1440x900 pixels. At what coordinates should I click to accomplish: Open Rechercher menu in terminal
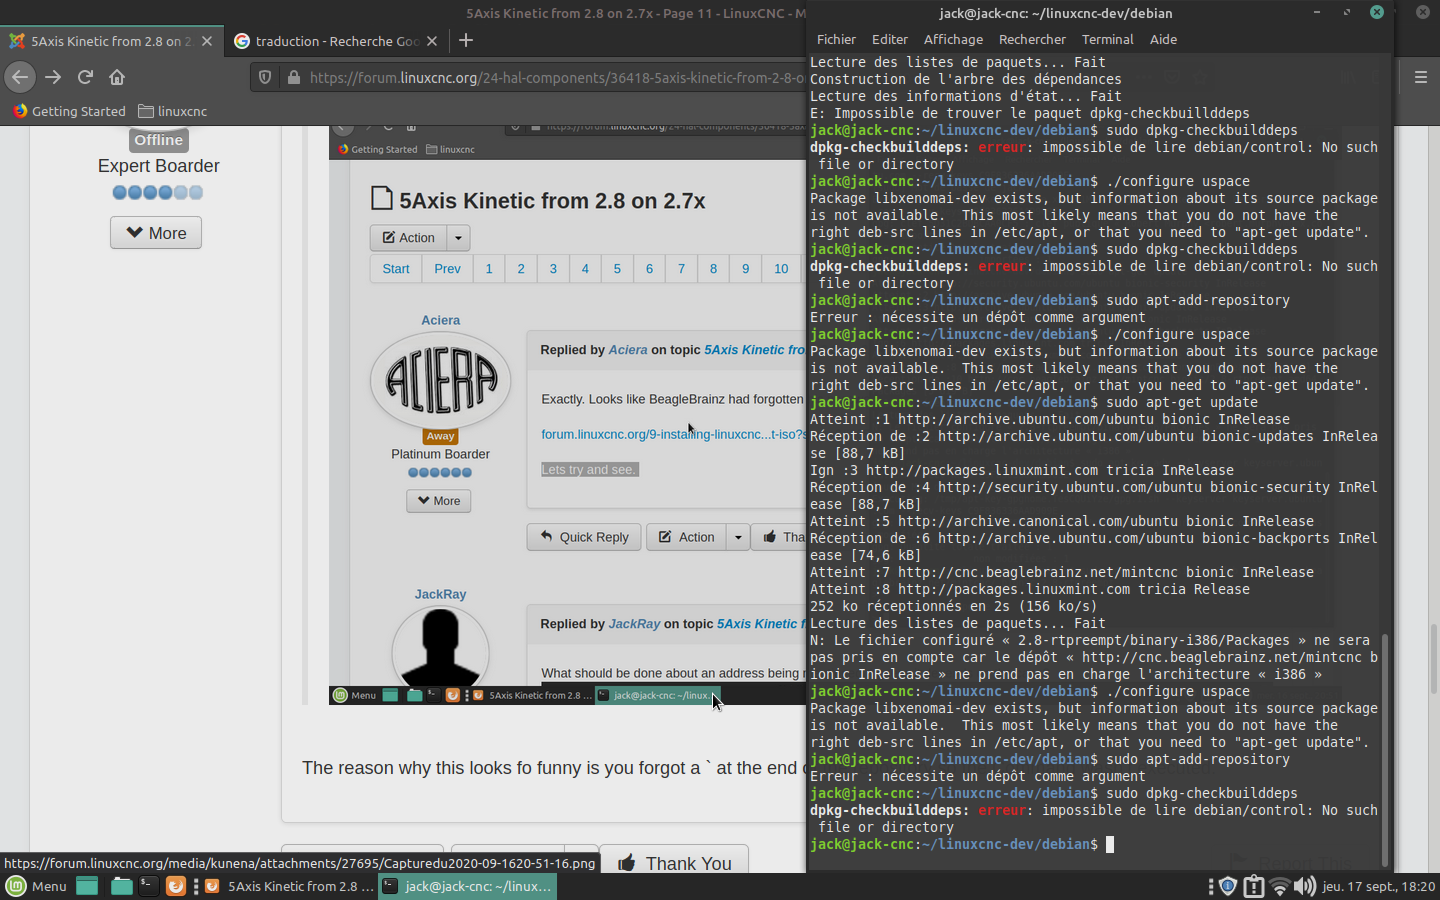click(1032, 39)
